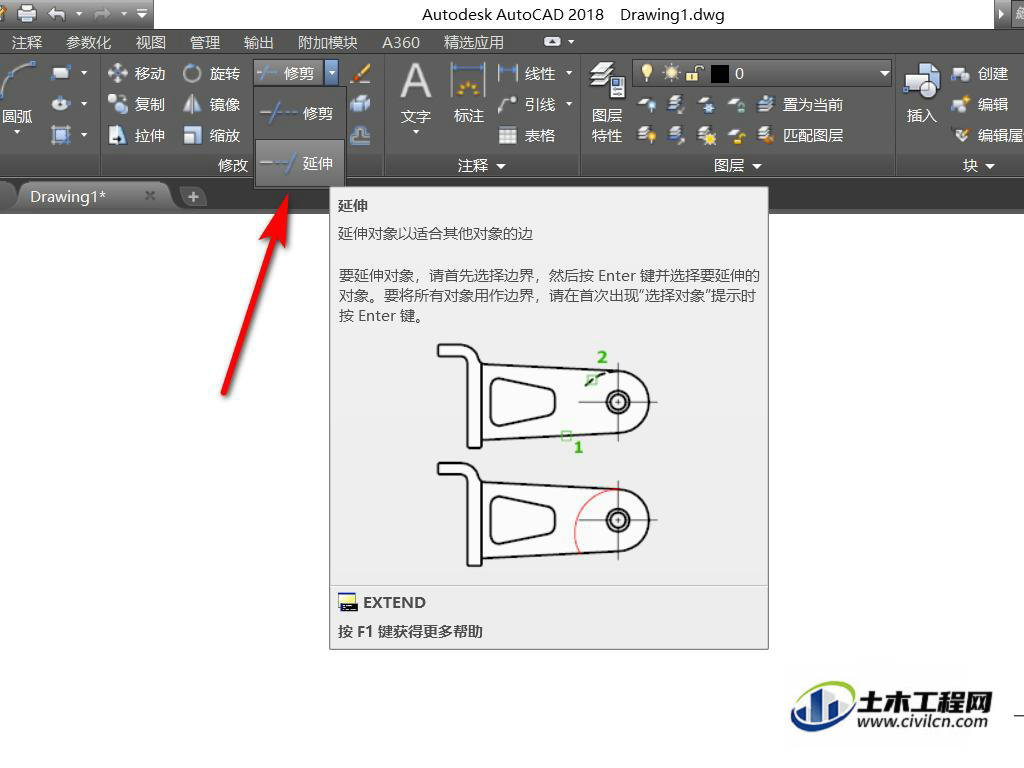The width and height of the screenshot is (1024, 768).
Task: Switch to the 视图 ribbon tab
Action: click(x=151, y=42)
